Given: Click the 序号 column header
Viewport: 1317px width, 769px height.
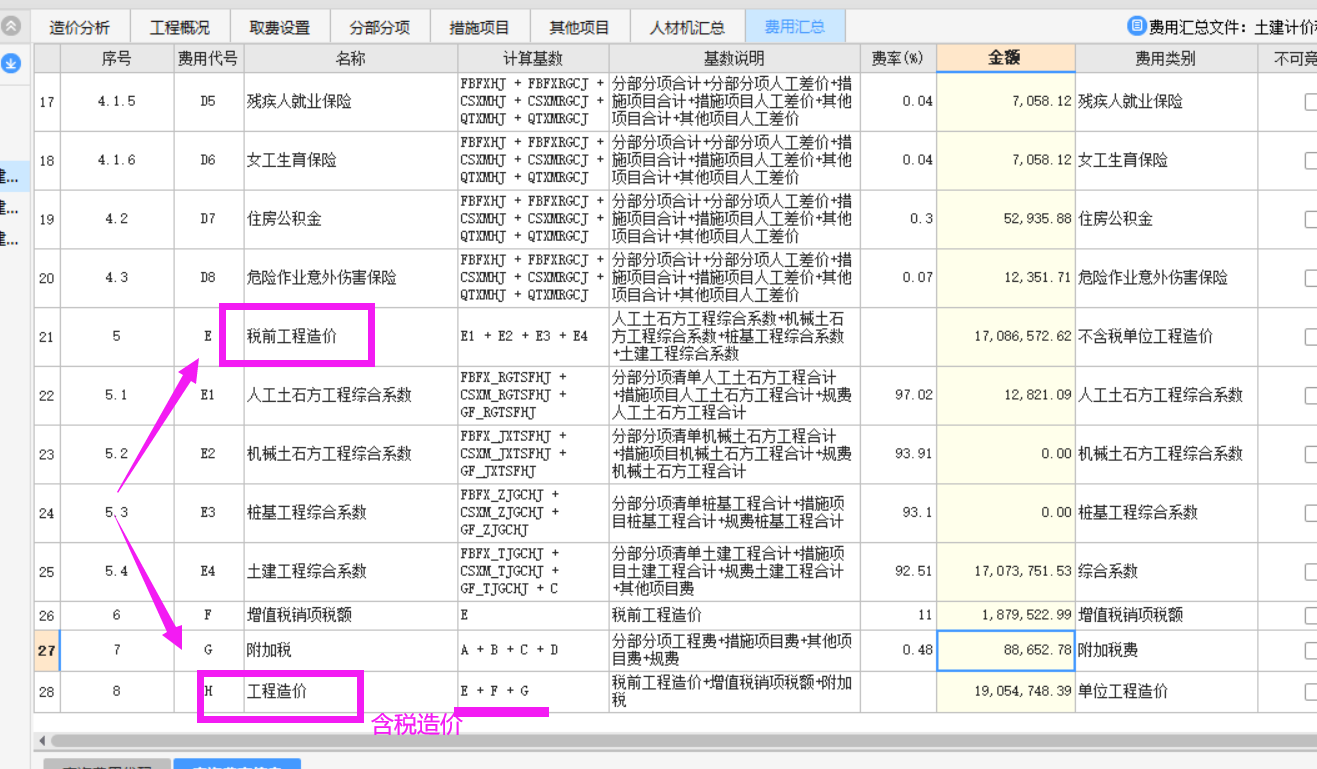Looking at the screenshot, I should (x=117, y=59).
